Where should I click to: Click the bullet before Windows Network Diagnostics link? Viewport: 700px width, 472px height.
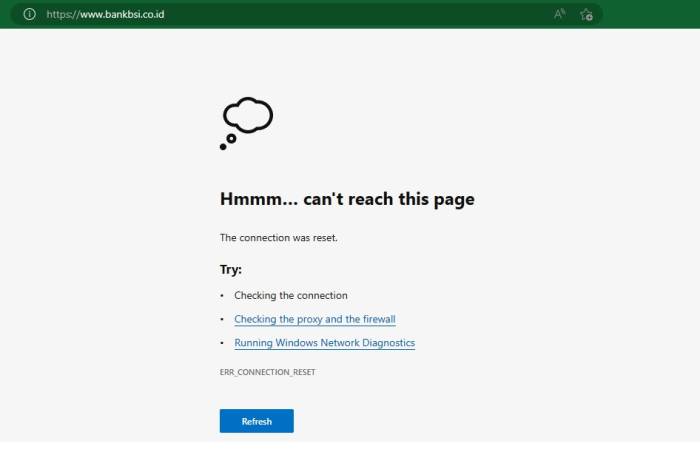click(x=222, y=343)
